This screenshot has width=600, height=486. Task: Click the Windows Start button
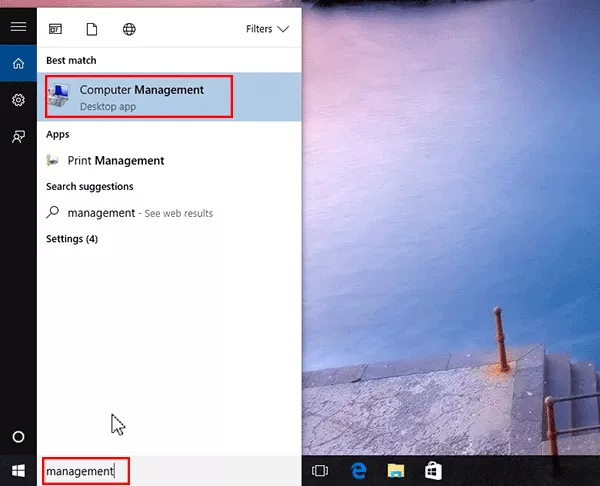click(x=18, y=470)
